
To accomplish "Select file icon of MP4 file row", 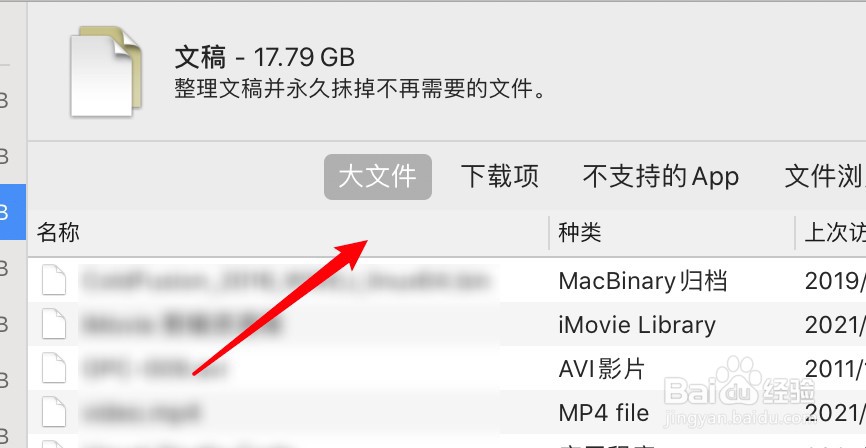I will 54,413.
